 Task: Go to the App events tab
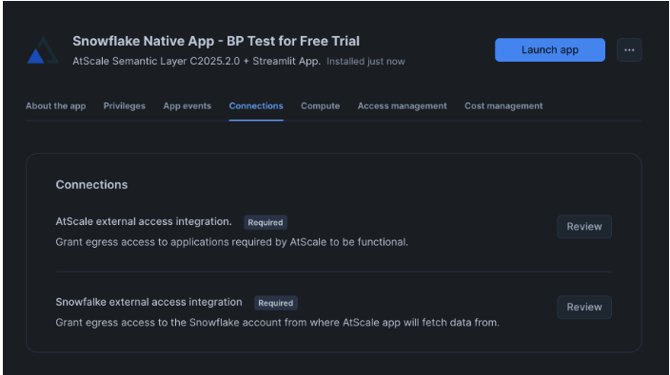[x=187, y=106]
